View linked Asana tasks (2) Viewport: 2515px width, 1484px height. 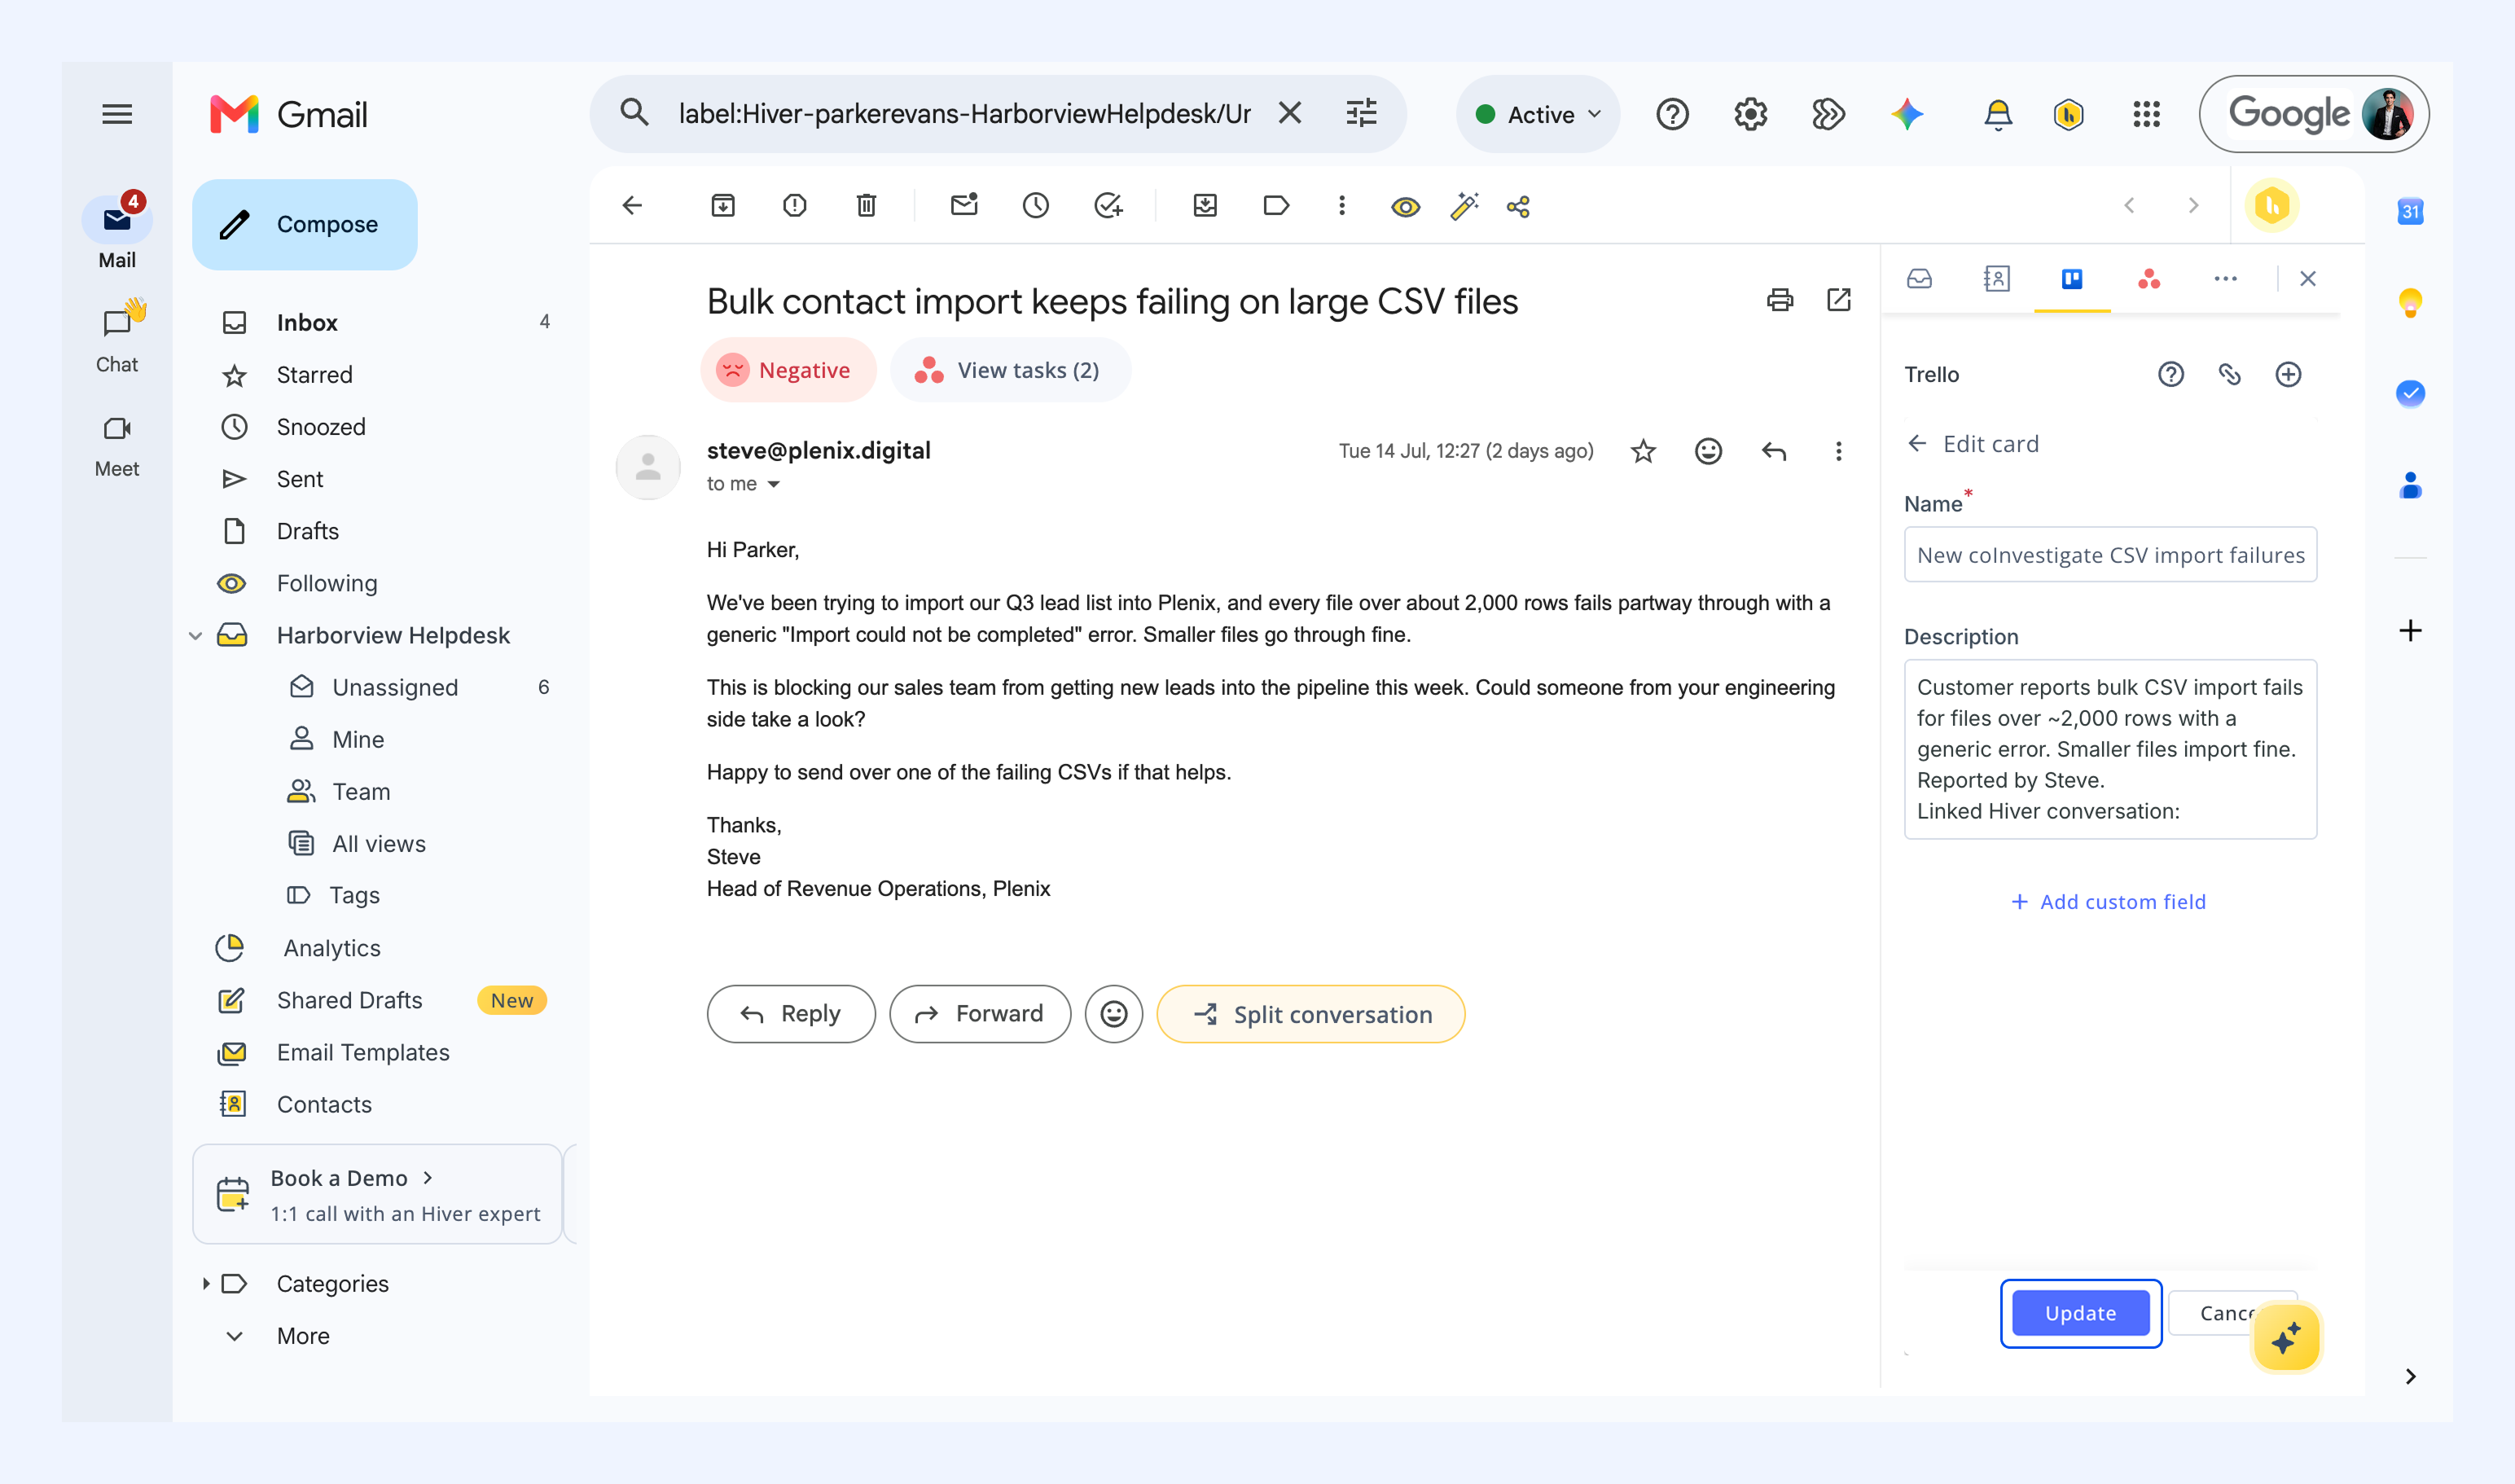[1010, 371]
